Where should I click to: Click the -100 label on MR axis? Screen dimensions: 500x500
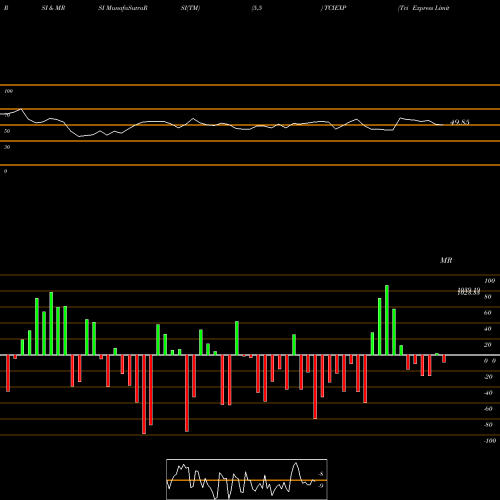490,441
